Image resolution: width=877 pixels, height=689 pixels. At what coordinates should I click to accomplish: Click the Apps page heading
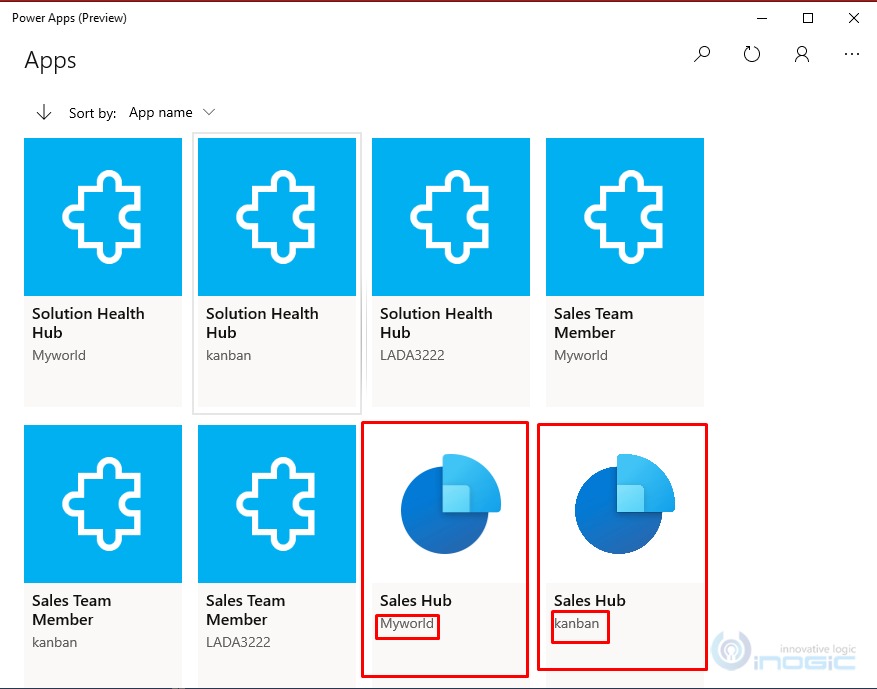50,60
